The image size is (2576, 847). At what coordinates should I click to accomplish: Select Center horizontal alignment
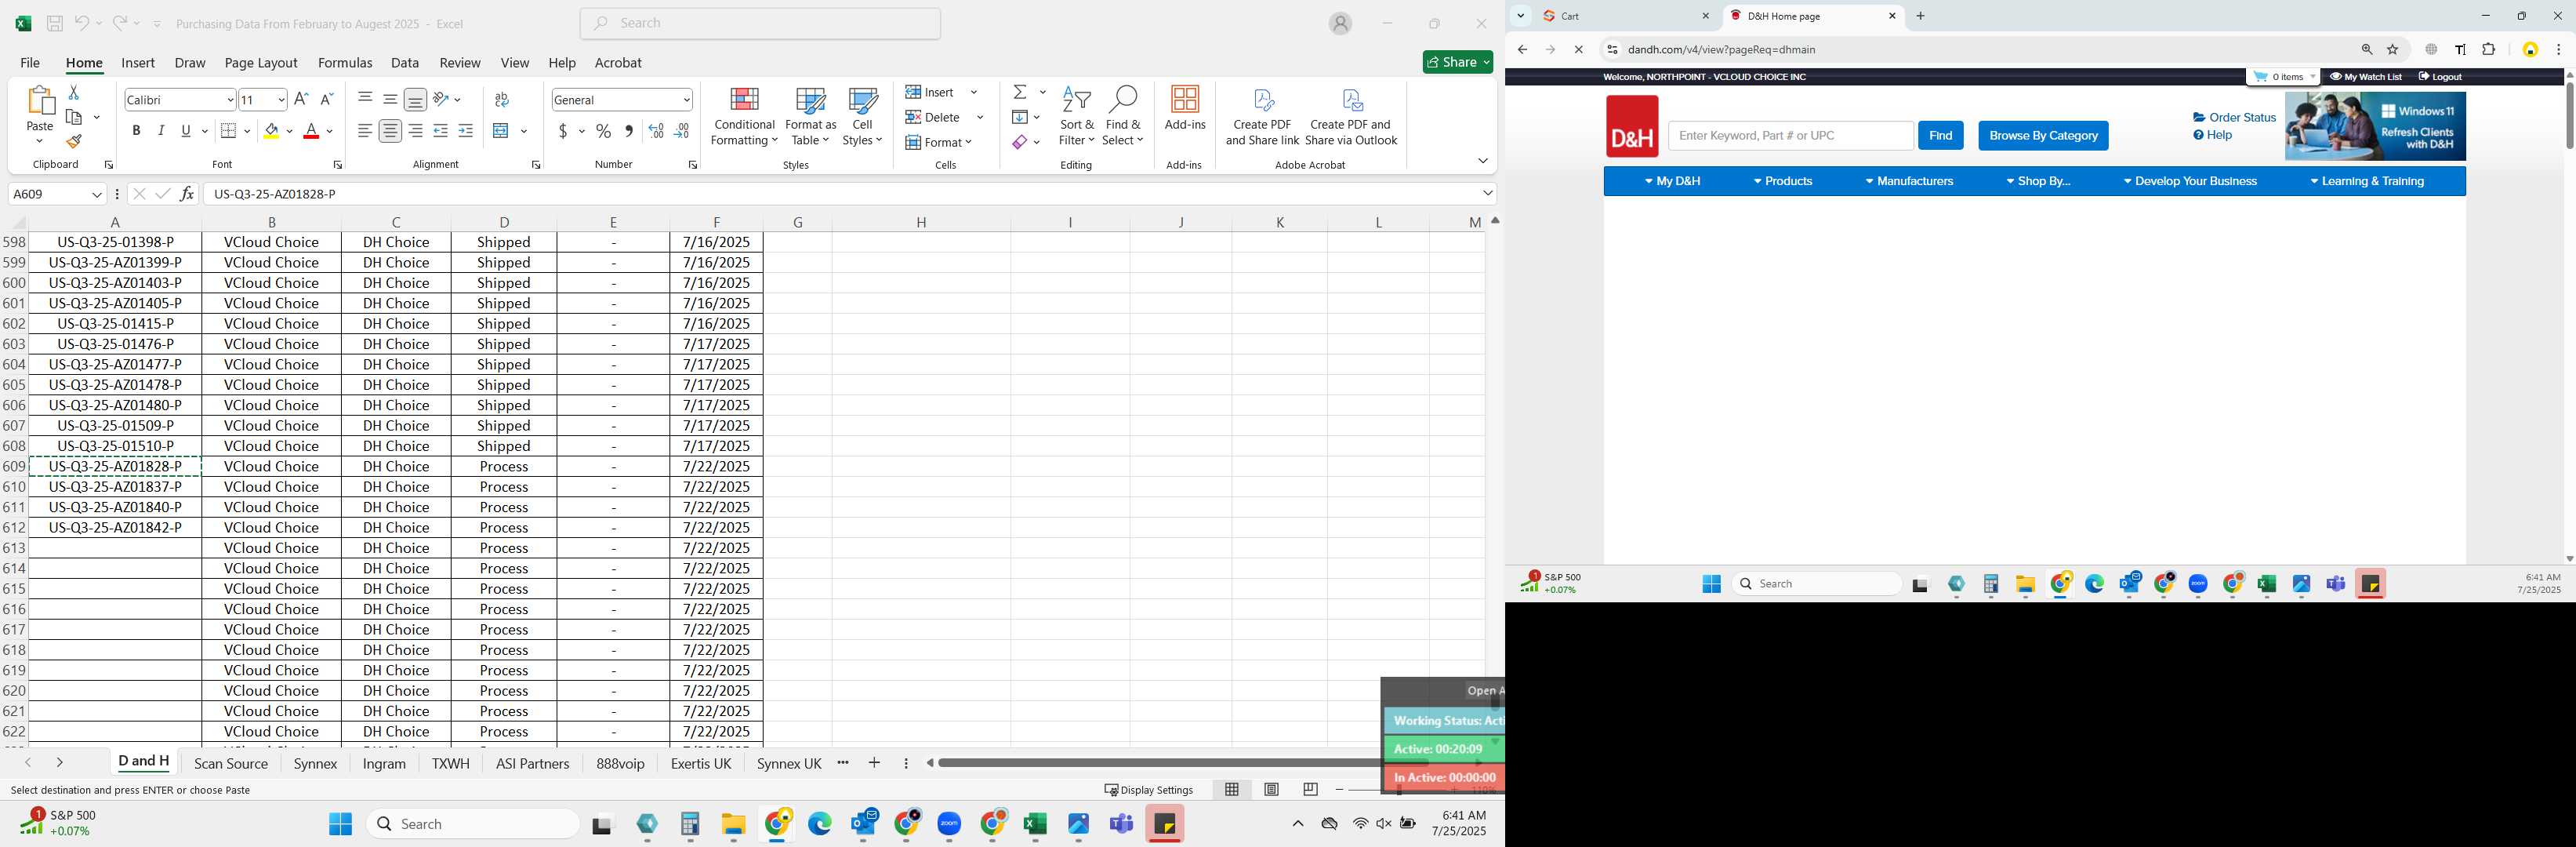[x=390, y=131]
